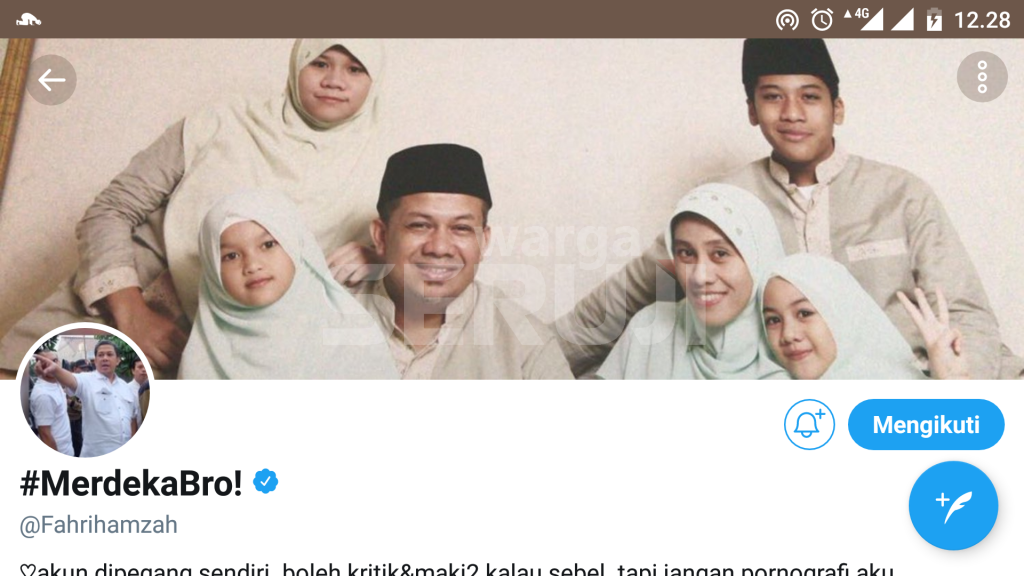Viewport: 1024px width, 576px height.
Task: Tap the #MerdekaBro! display name
Action: click(131, 484)
